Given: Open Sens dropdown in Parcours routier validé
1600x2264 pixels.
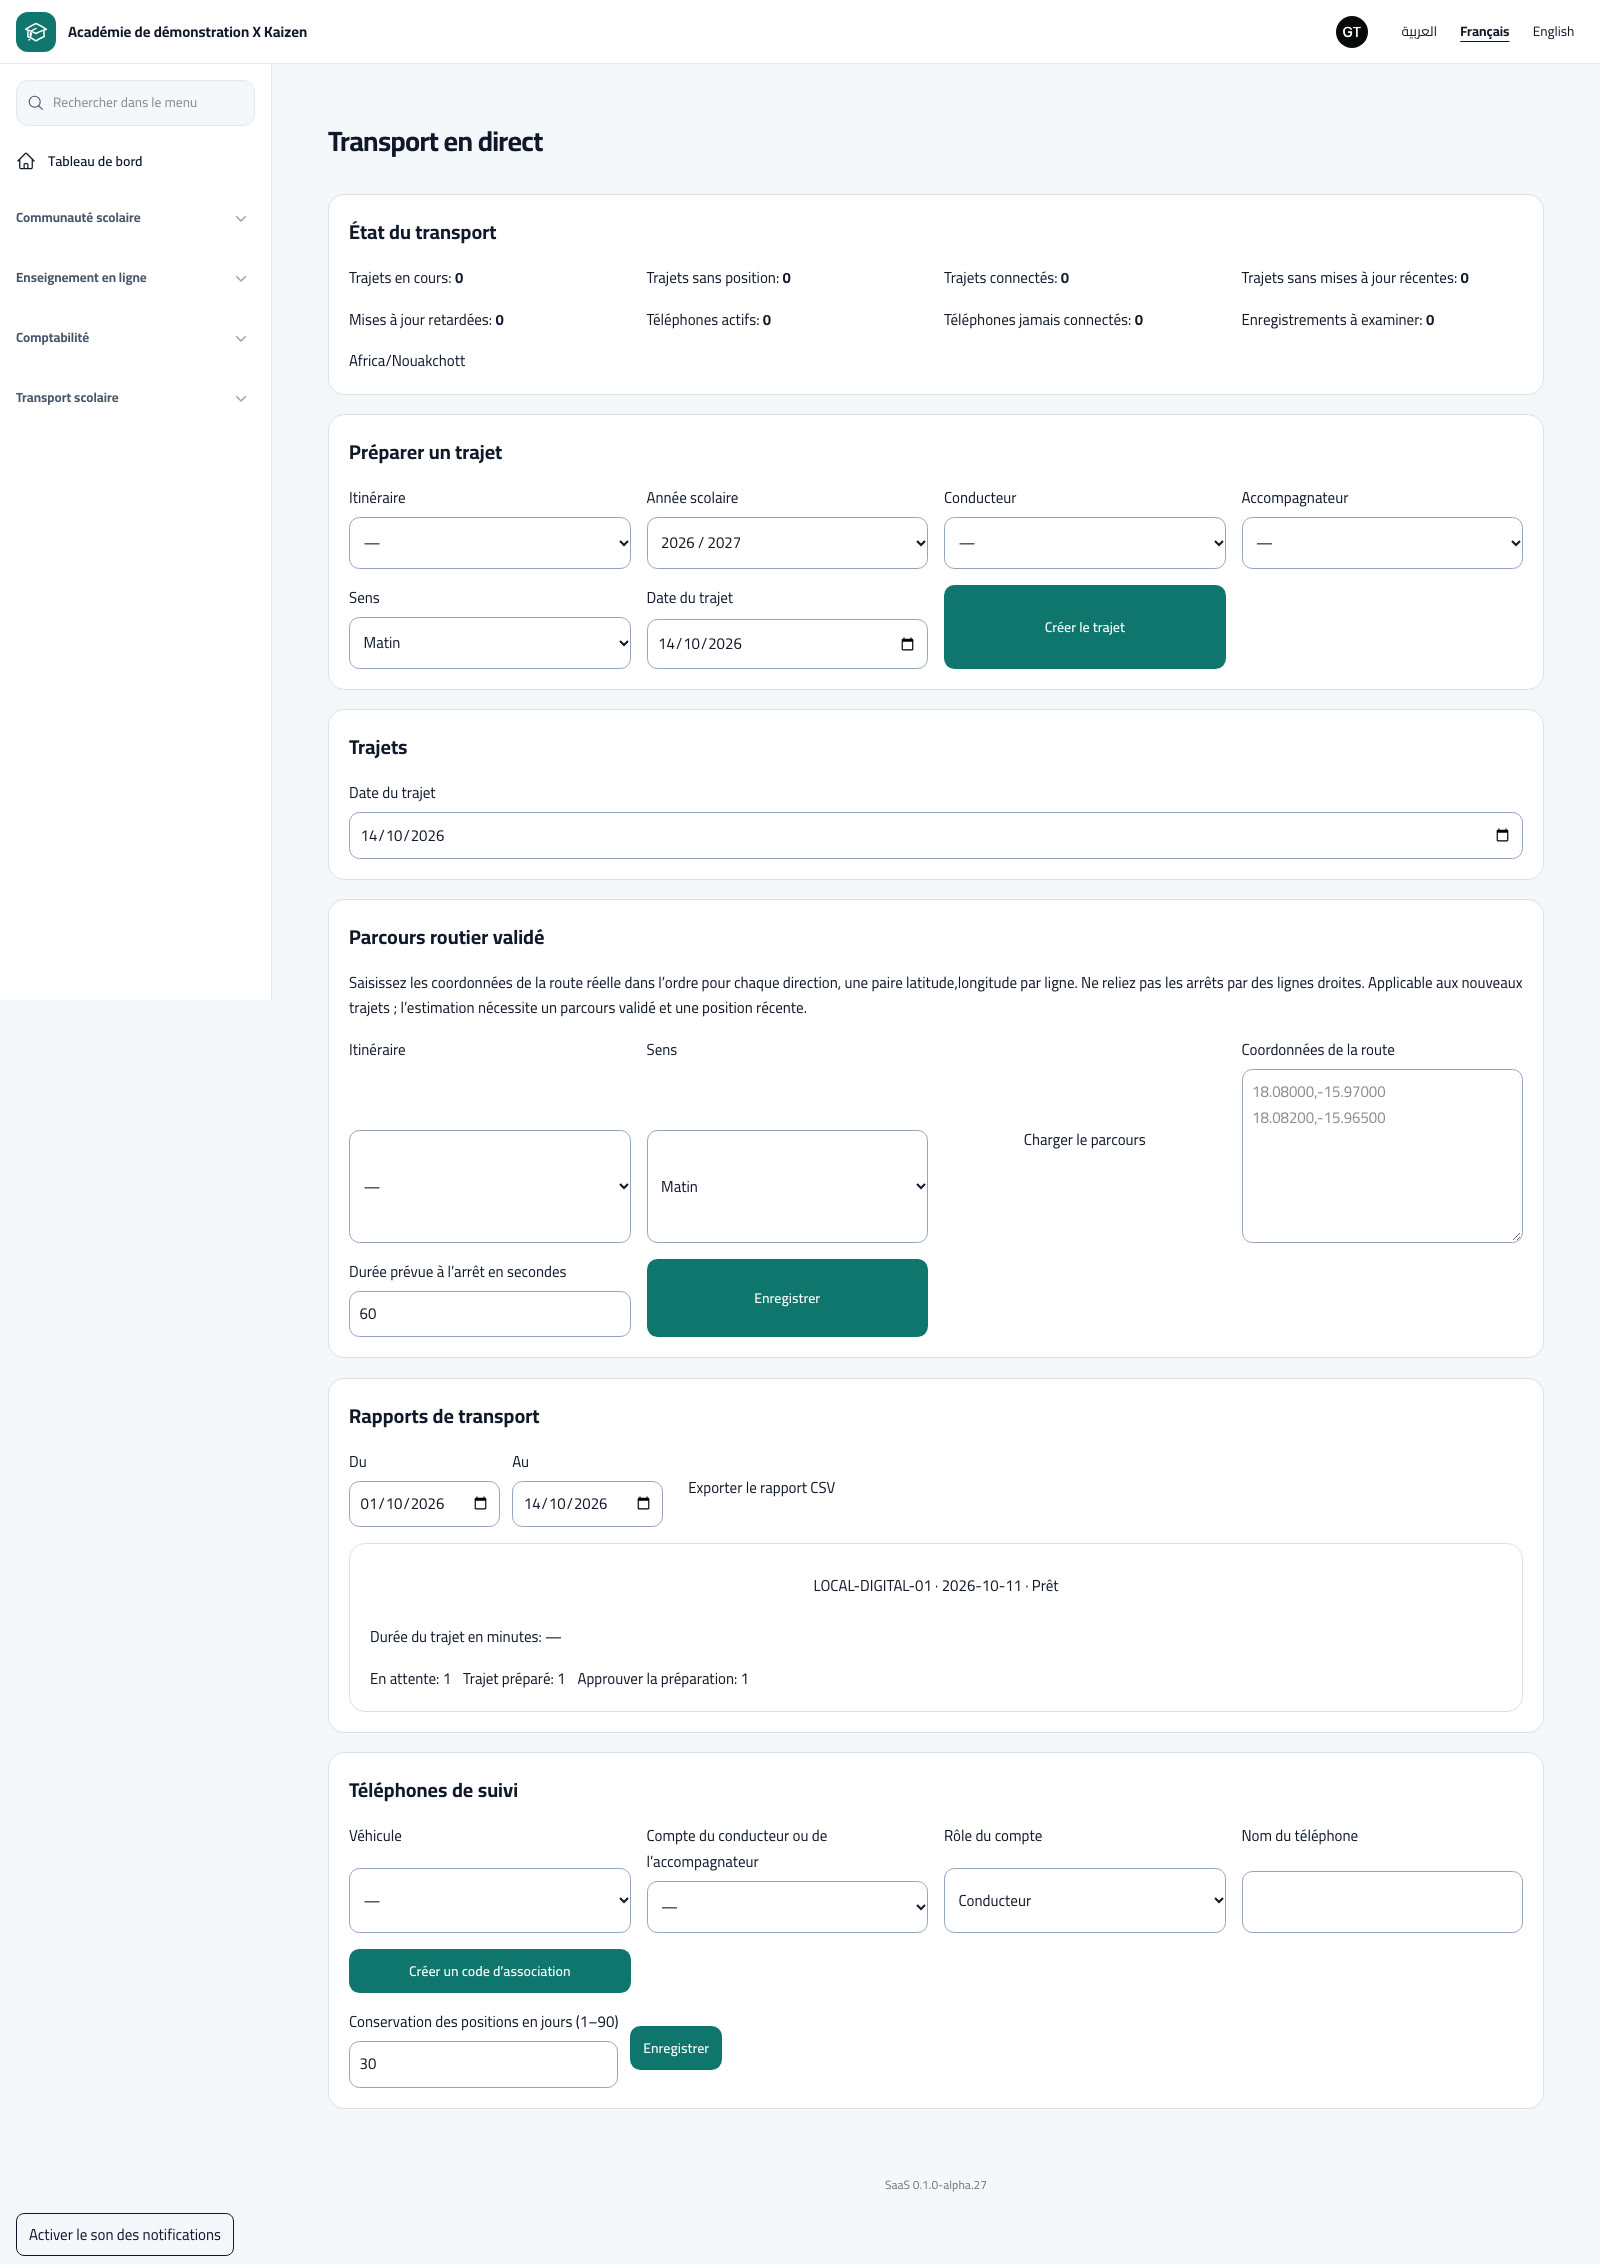Looking at the screenshot, I should tap(787, 1187).
